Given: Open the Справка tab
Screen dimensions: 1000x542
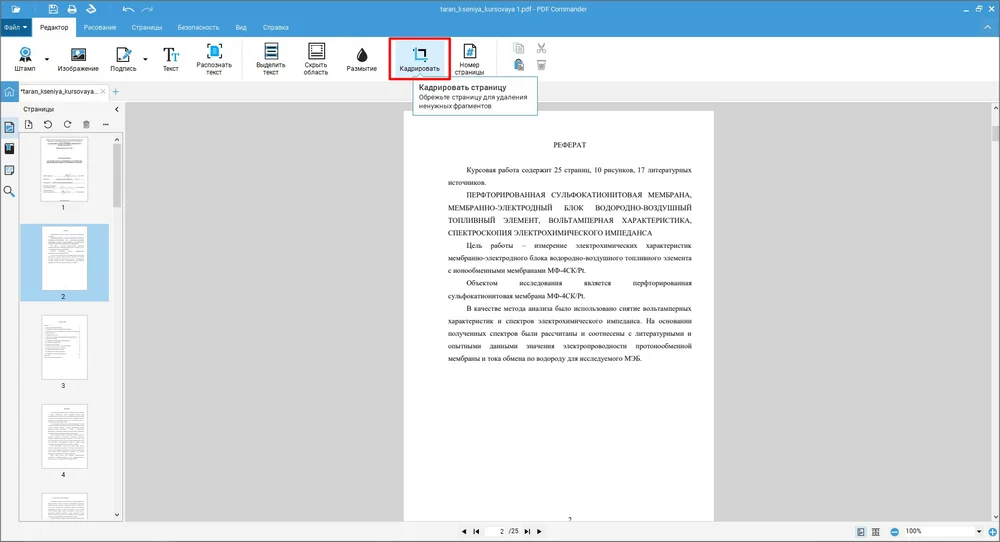Looking at the screenshot, I should tap(276, 27).
